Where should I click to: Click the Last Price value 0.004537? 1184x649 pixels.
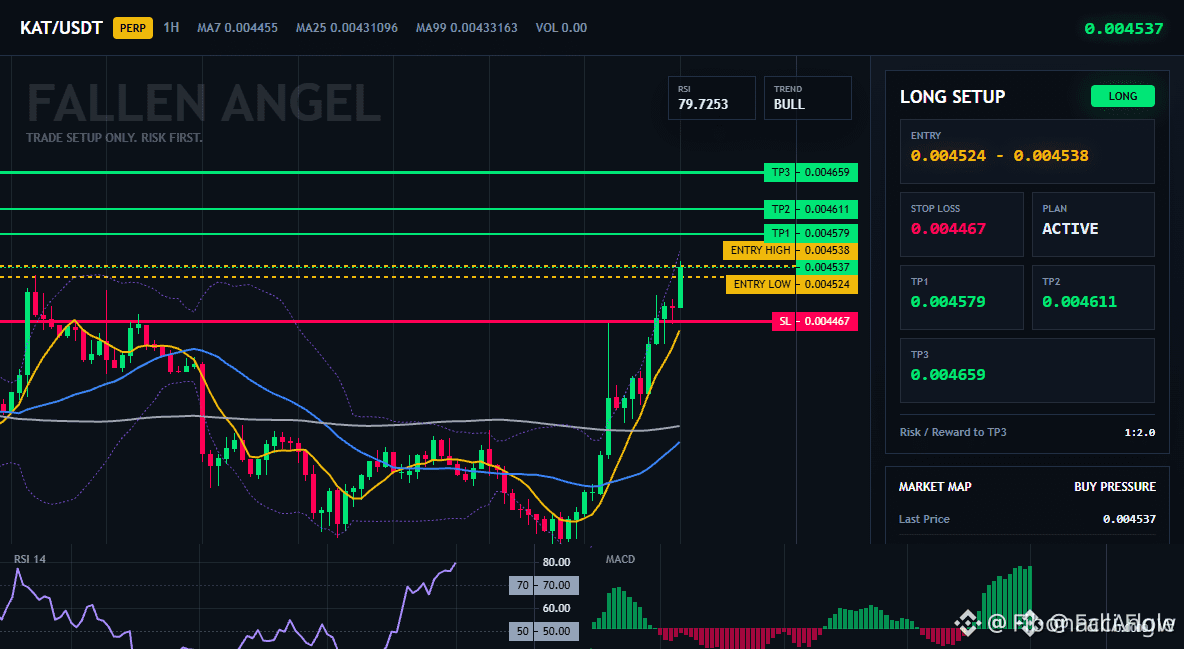coord(1129,519)
